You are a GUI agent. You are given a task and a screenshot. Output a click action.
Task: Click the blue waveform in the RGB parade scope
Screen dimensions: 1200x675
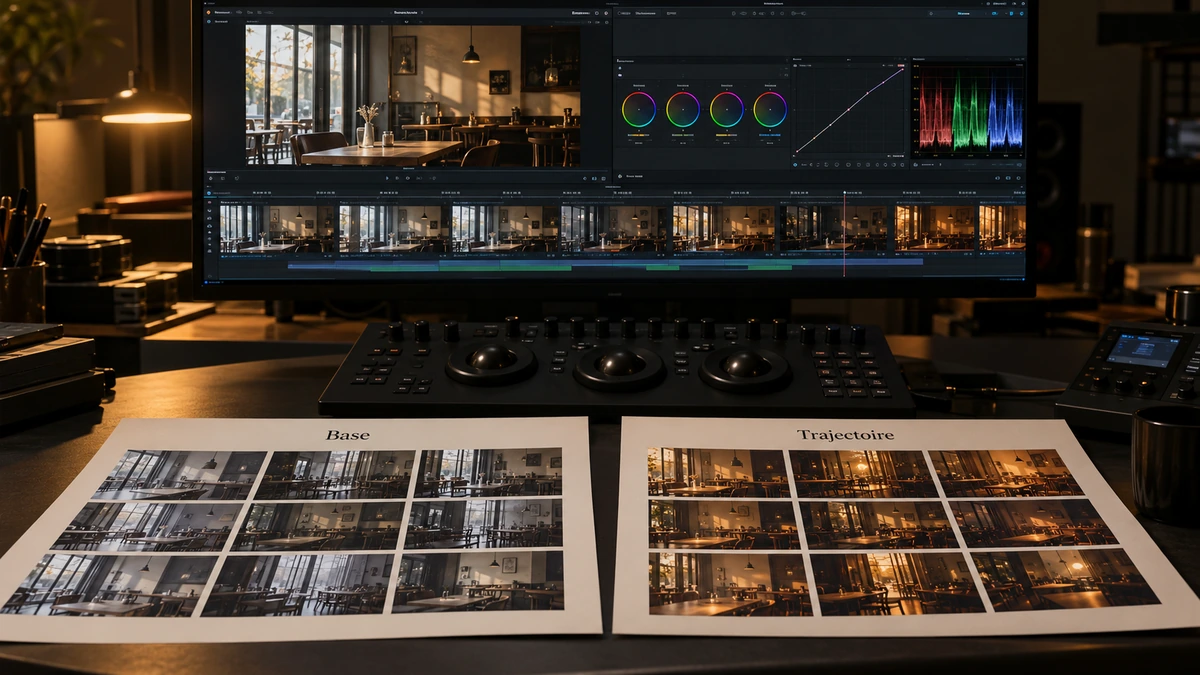coord(1005,113)
